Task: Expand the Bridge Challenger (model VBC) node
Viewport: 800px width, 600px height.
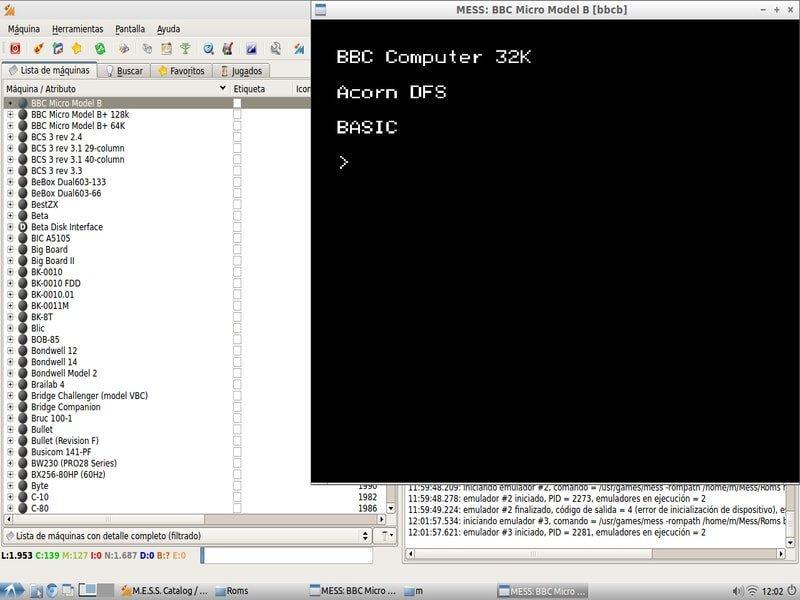Action: coord(10,395)
